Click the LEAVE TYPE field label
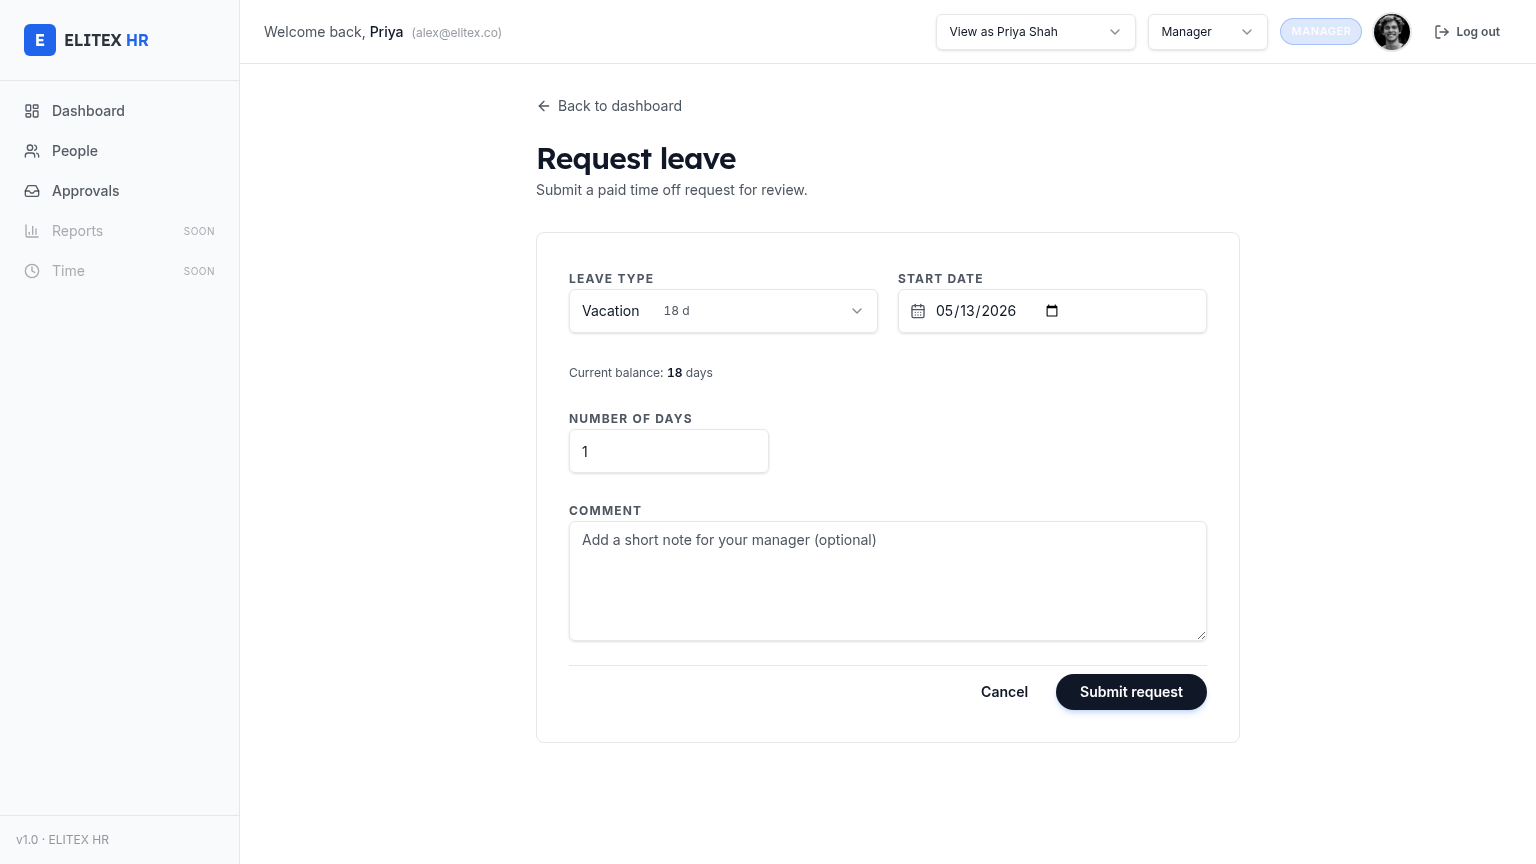The image size is (1536, 864). tap(611, 279)
